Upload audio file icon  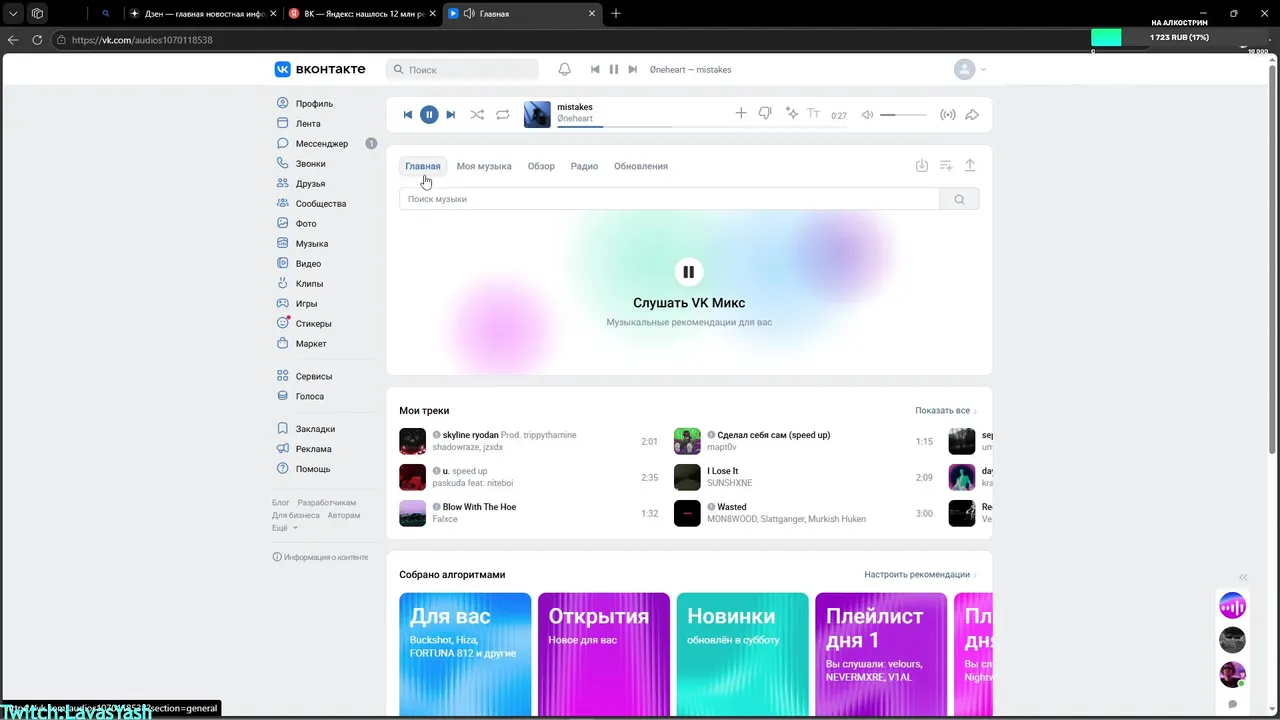970,166
